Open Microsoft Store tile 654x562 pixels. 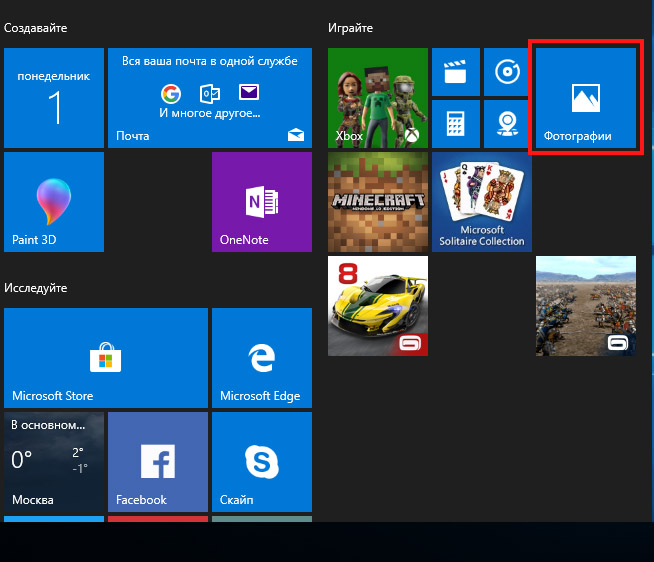(x=106, y=358)
